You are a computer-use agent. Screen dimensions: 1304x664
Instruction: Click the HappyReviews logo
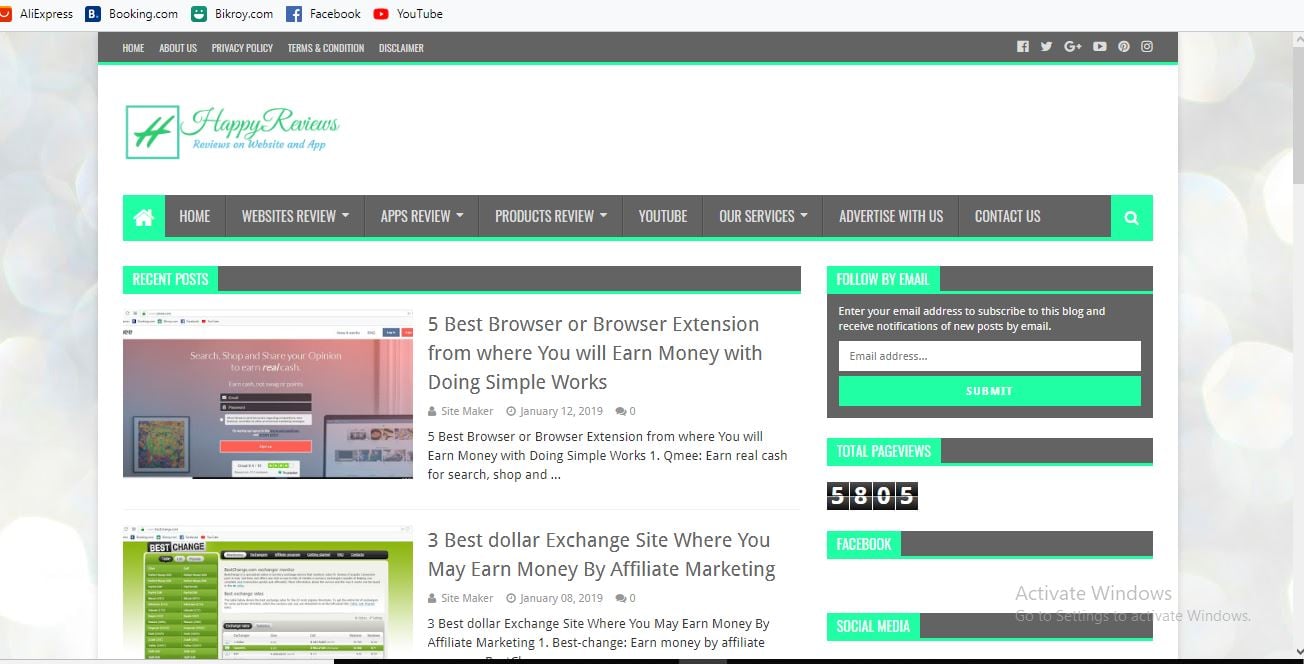(232, 132)
